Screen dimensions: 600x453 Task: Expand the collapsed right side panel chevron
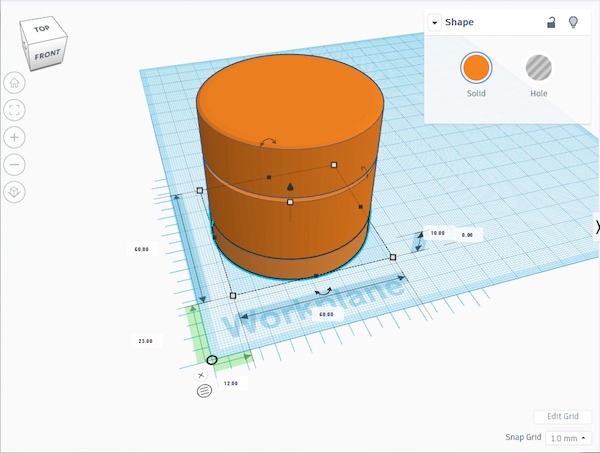click(x=596, y=228)
